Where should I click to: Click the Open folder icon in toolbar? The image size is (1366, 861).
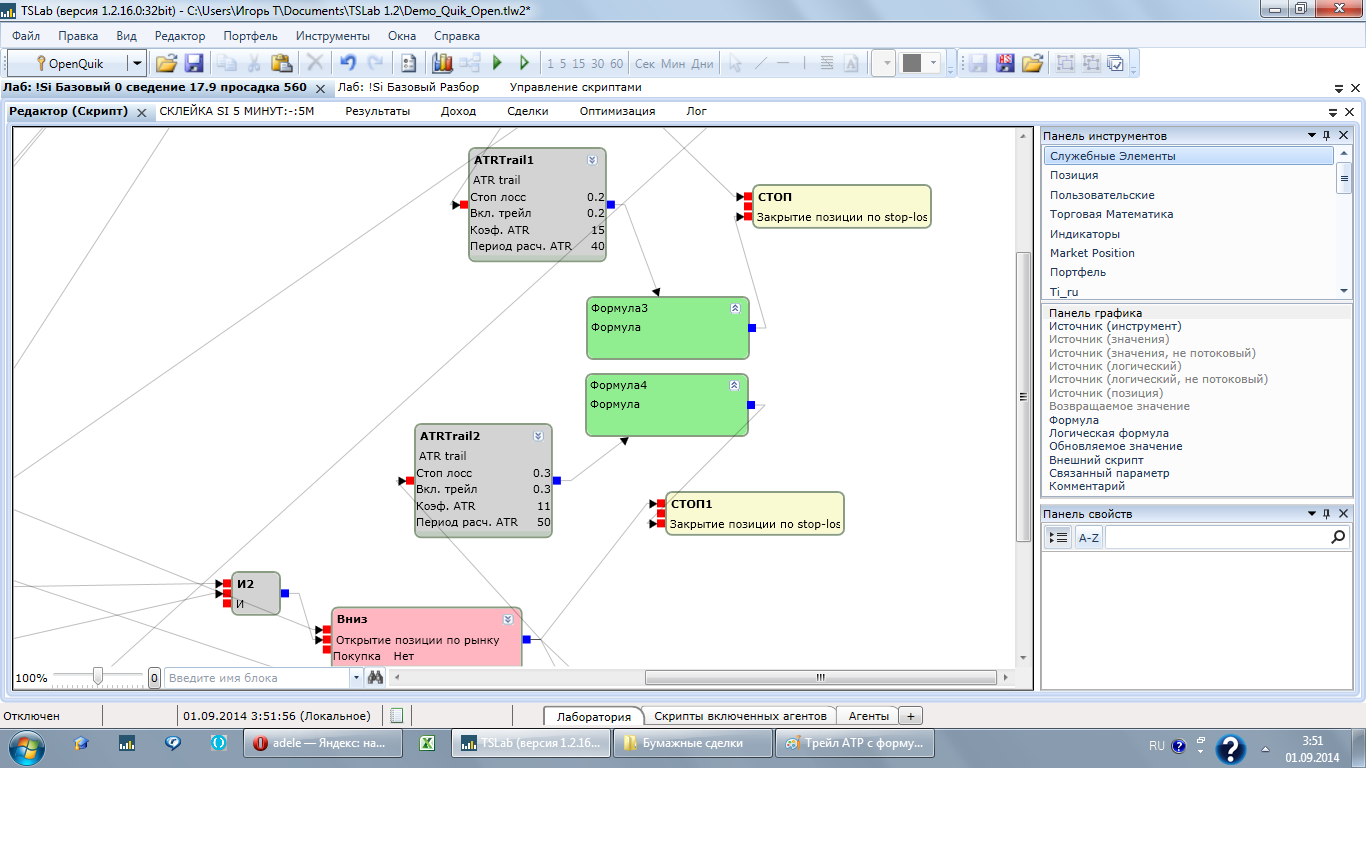(166, 63)
